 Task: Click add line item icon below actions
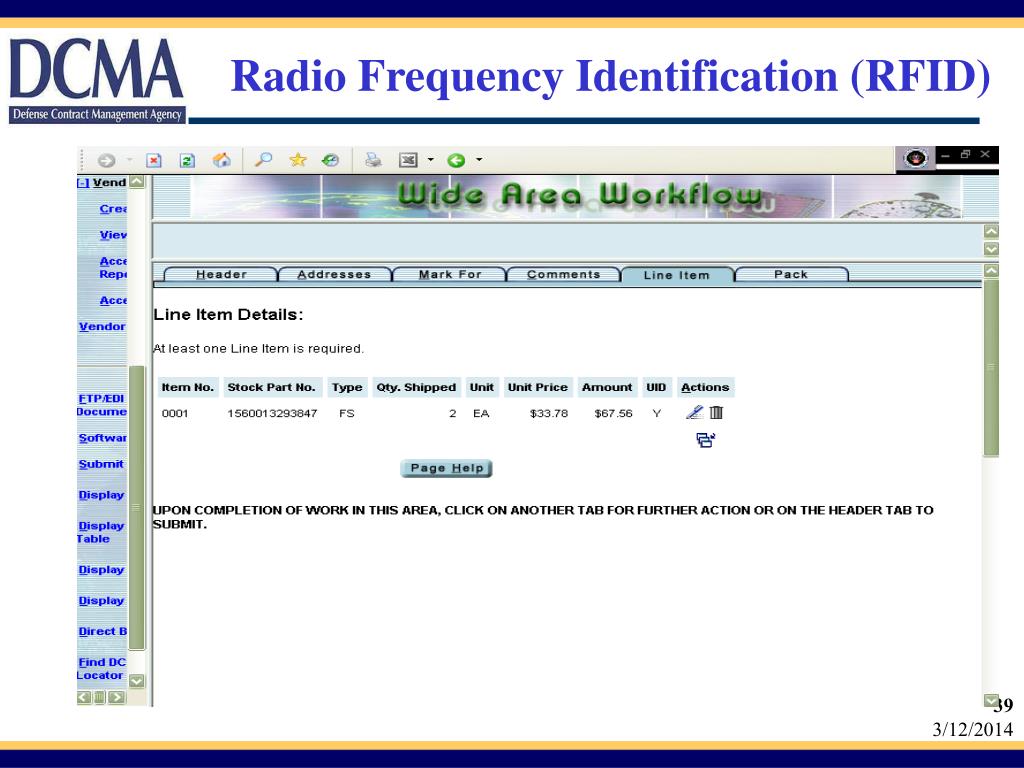(x=705, y=440)
